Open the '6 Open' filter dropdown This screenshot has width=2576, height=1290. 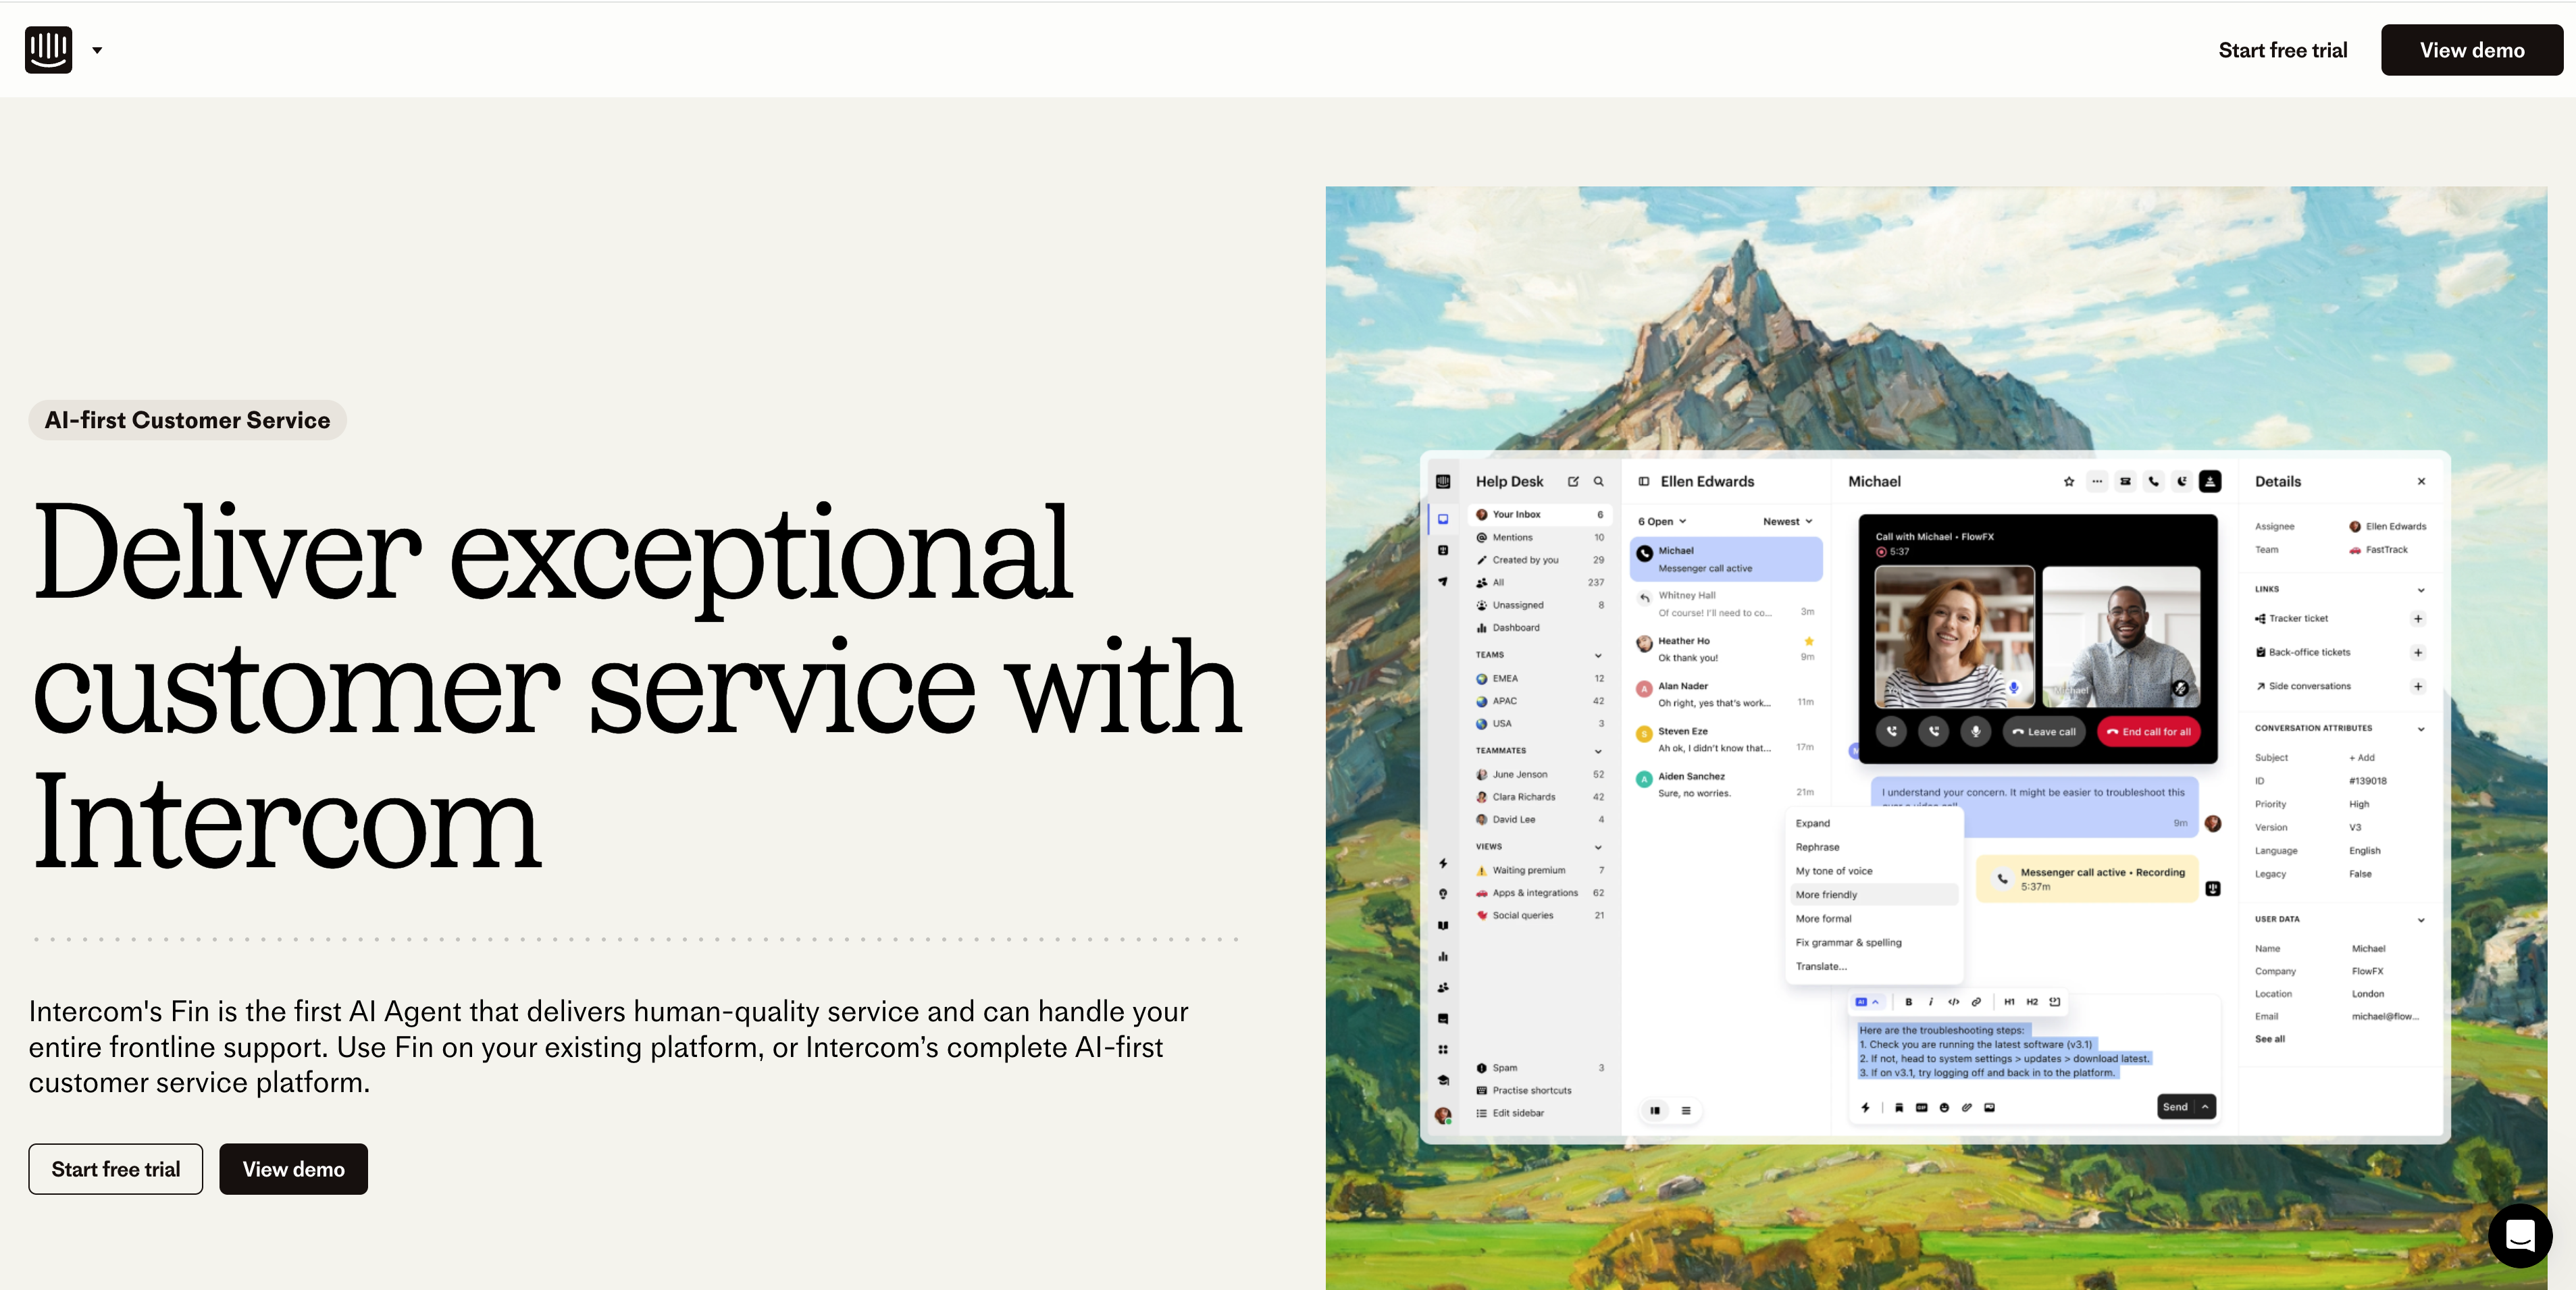click(x=1662, y=521)
